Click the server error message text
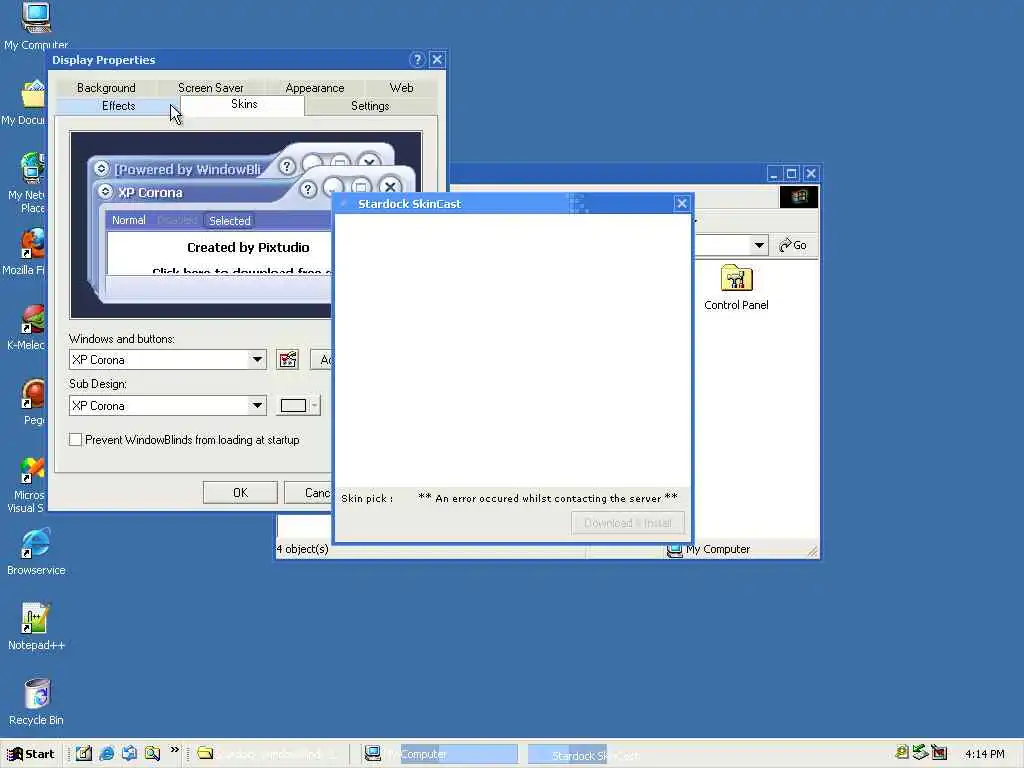The width and height of the screenshot is (1024, 768). pyautogui.click(x=548, y=498)
